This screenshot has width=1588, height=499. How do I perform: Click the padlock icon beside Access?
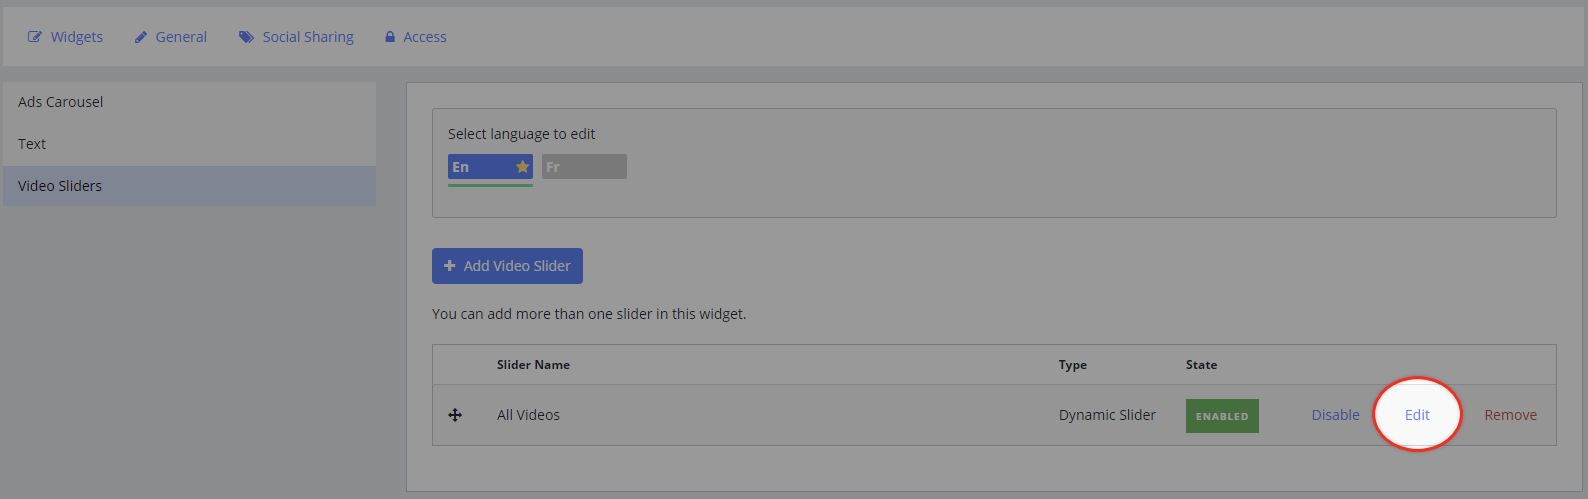390,37
